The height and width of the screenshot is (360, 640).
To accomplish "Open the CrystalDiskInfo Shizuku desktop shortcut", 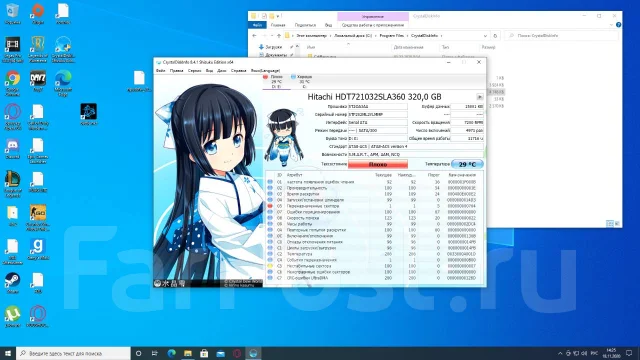I will [63, 49].
